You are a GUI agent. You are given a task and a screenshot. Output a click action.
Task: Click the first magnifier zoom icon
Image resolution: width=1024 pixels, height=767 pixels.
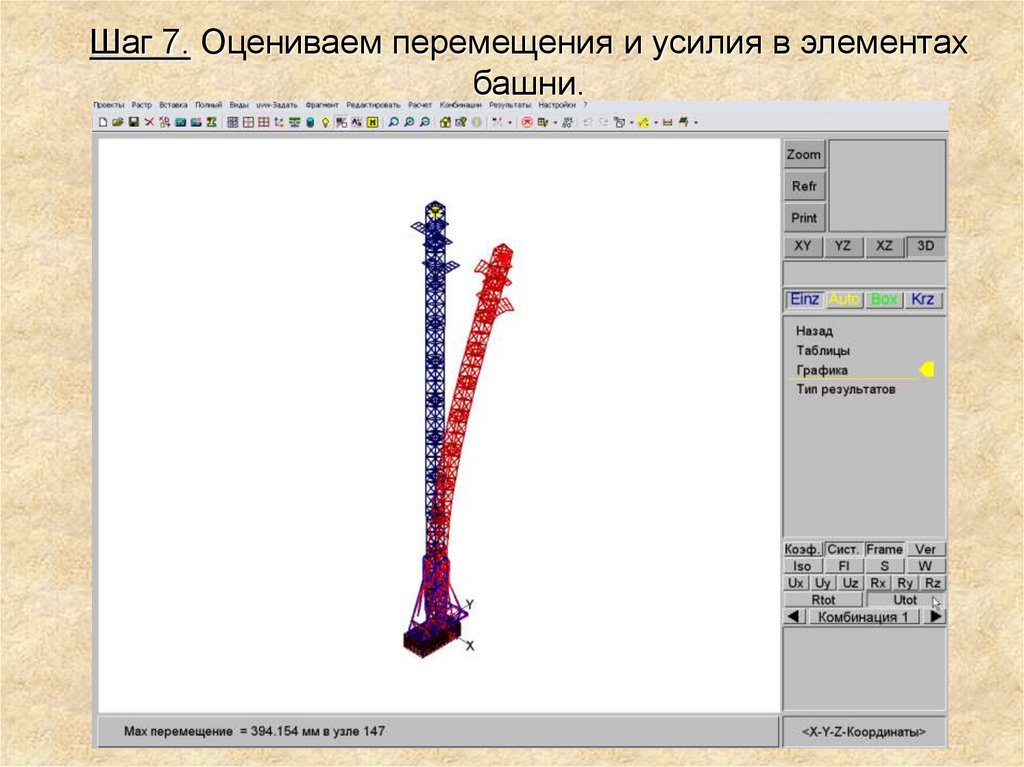pyautogui.click(x=393, y=122)
